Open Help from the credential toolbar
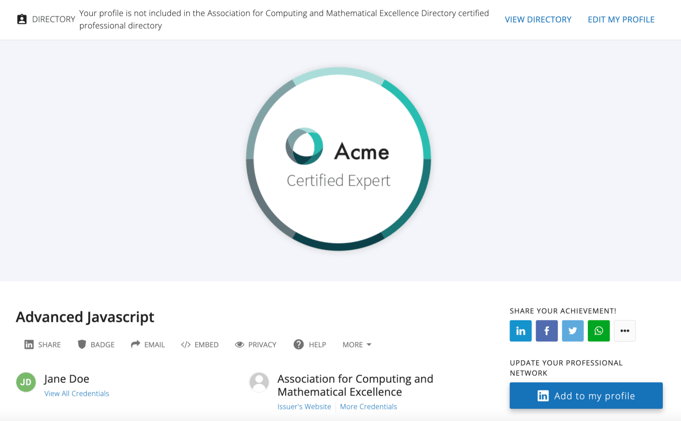681x421 pixels. click(x=309, y=345)
